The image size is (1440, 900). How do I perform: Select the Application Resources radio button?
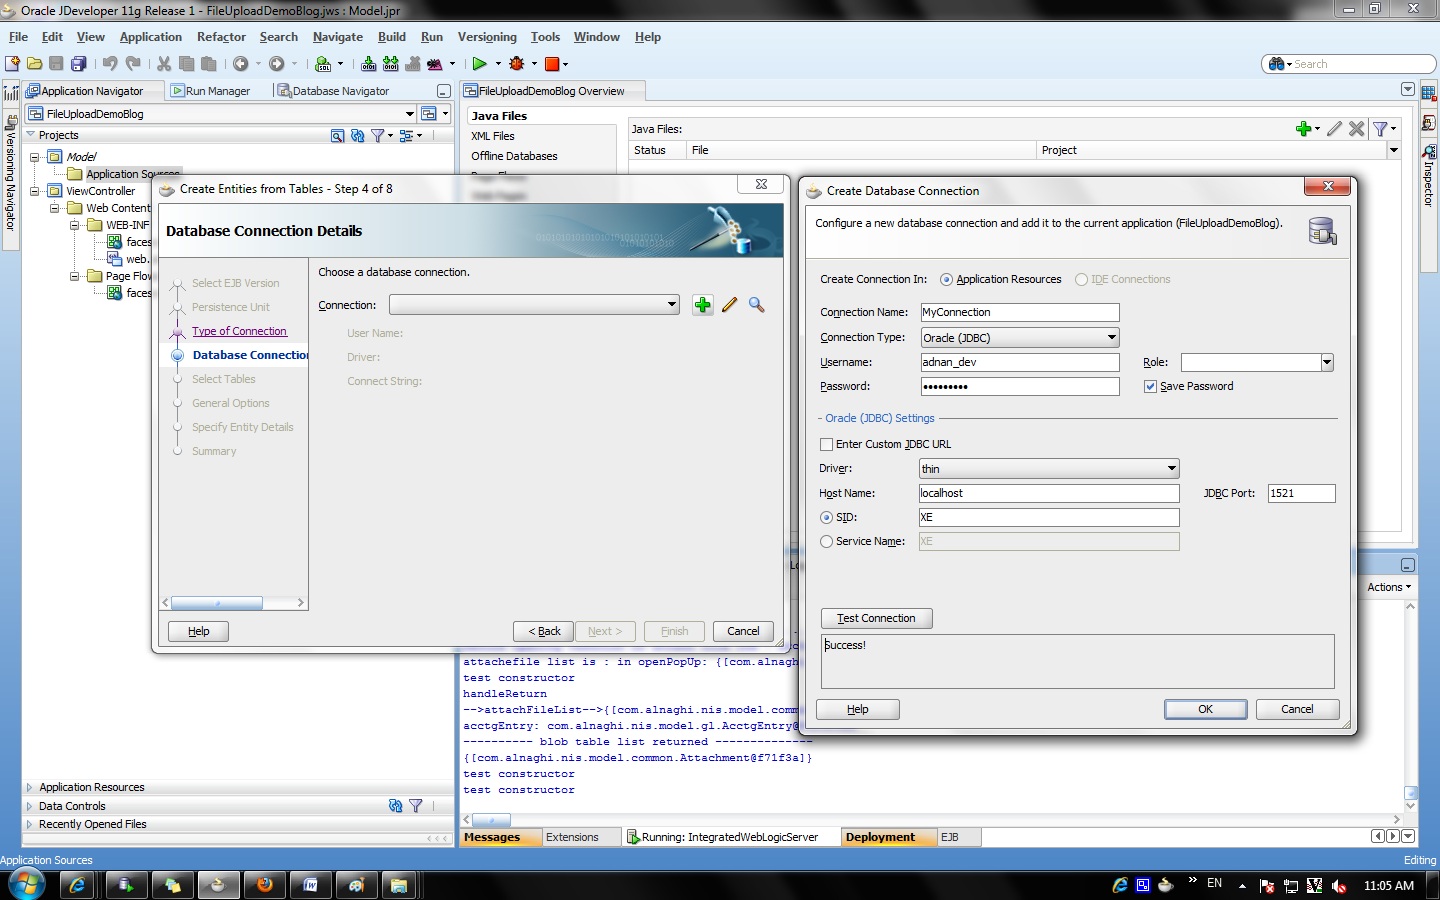[x=946, y=280]
